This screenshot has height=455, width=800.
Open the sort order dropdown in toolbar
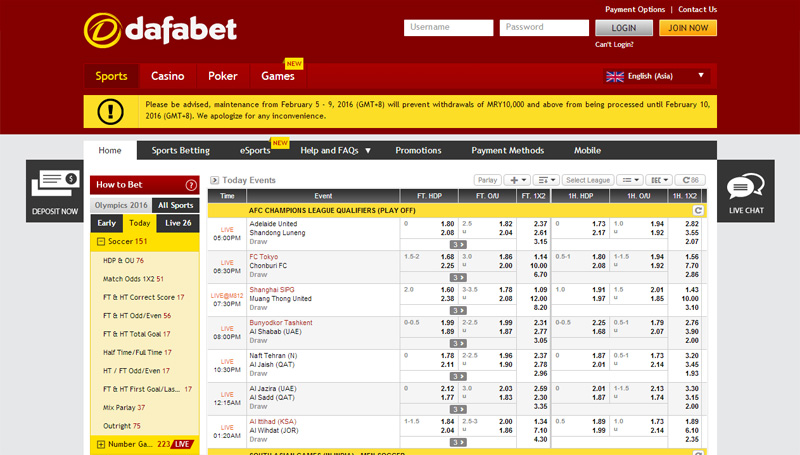click(x=546, y=180)
